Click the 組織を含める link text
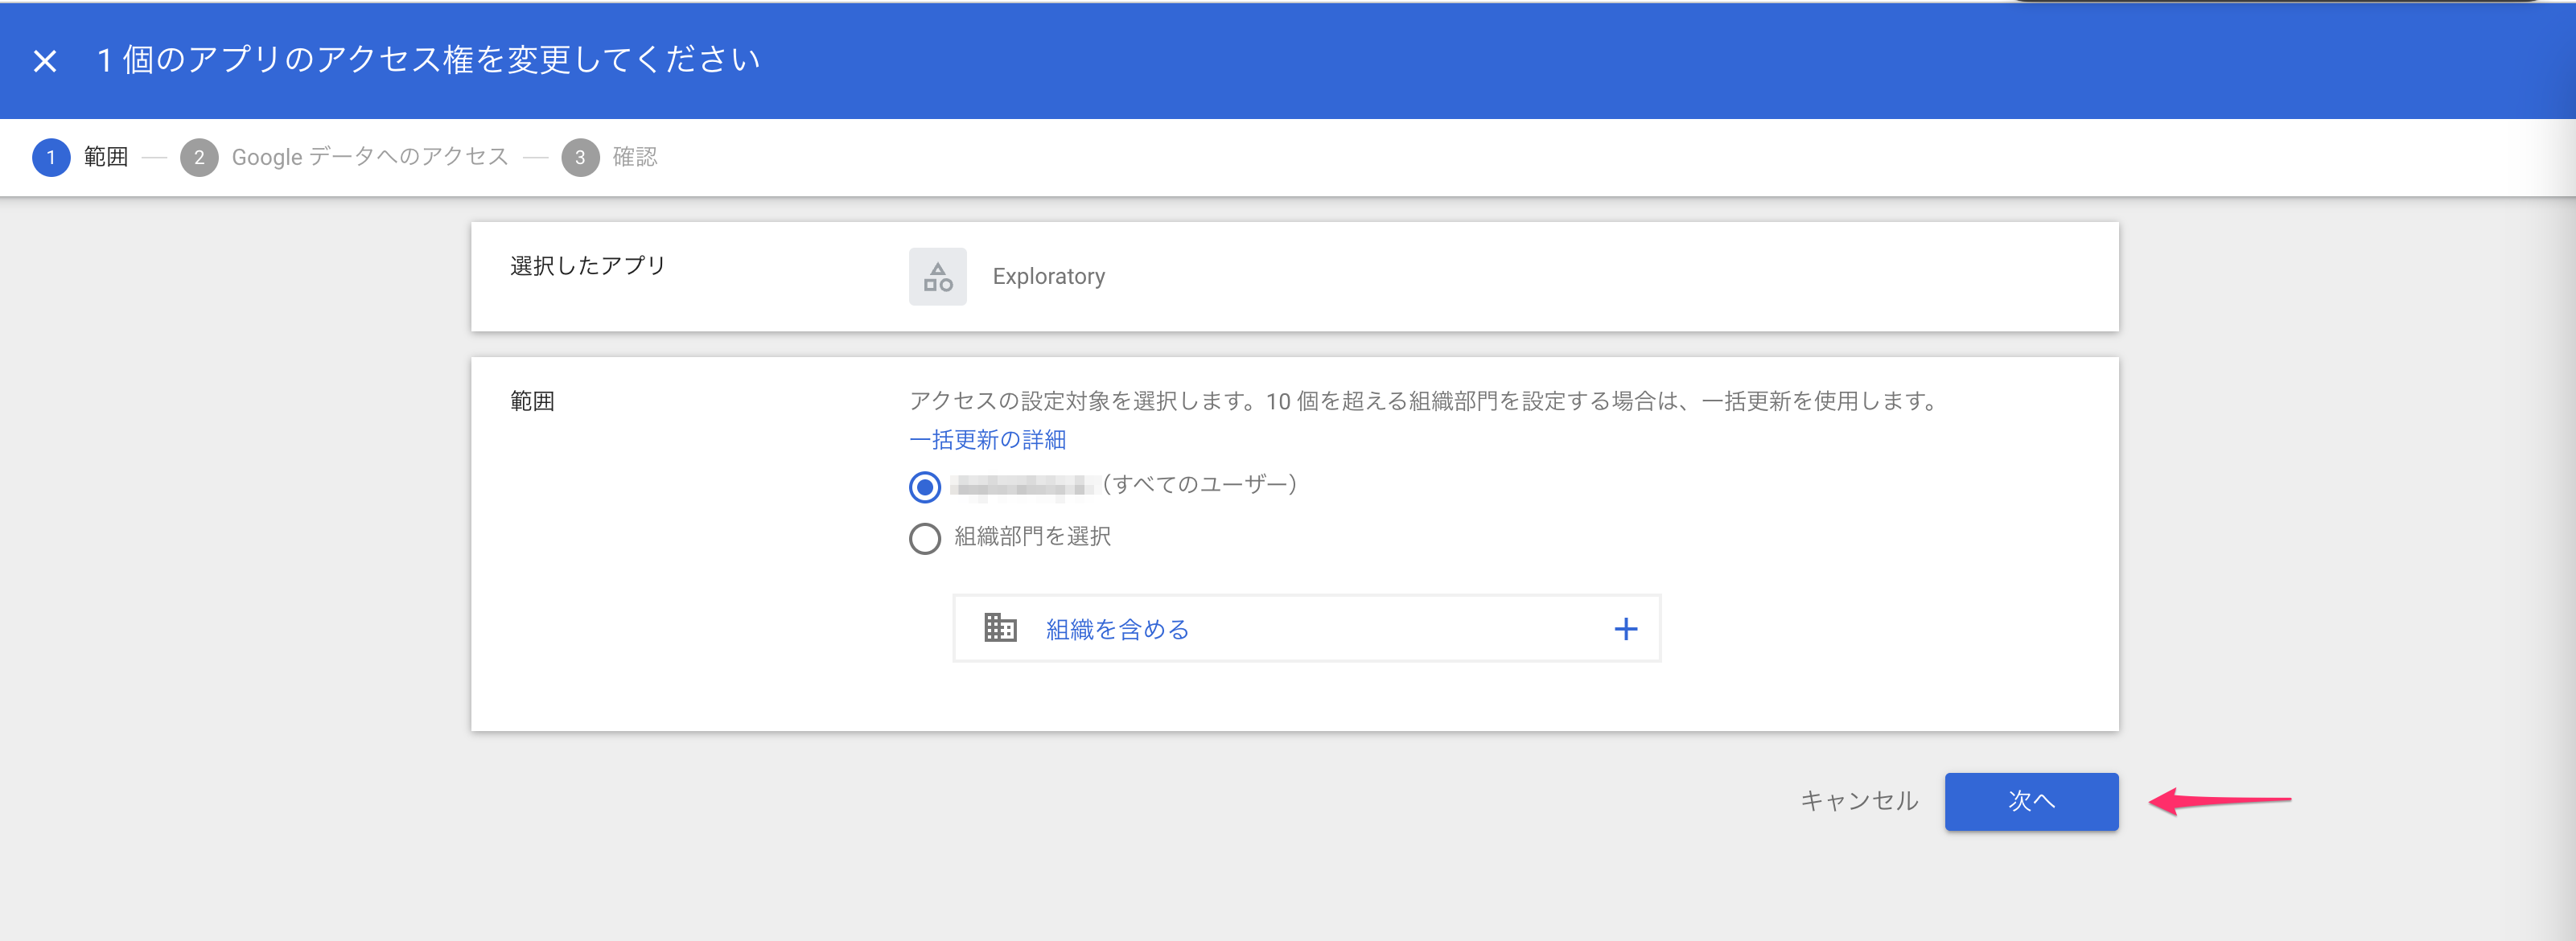The image size is (2576, 941). click(1117, 629)
